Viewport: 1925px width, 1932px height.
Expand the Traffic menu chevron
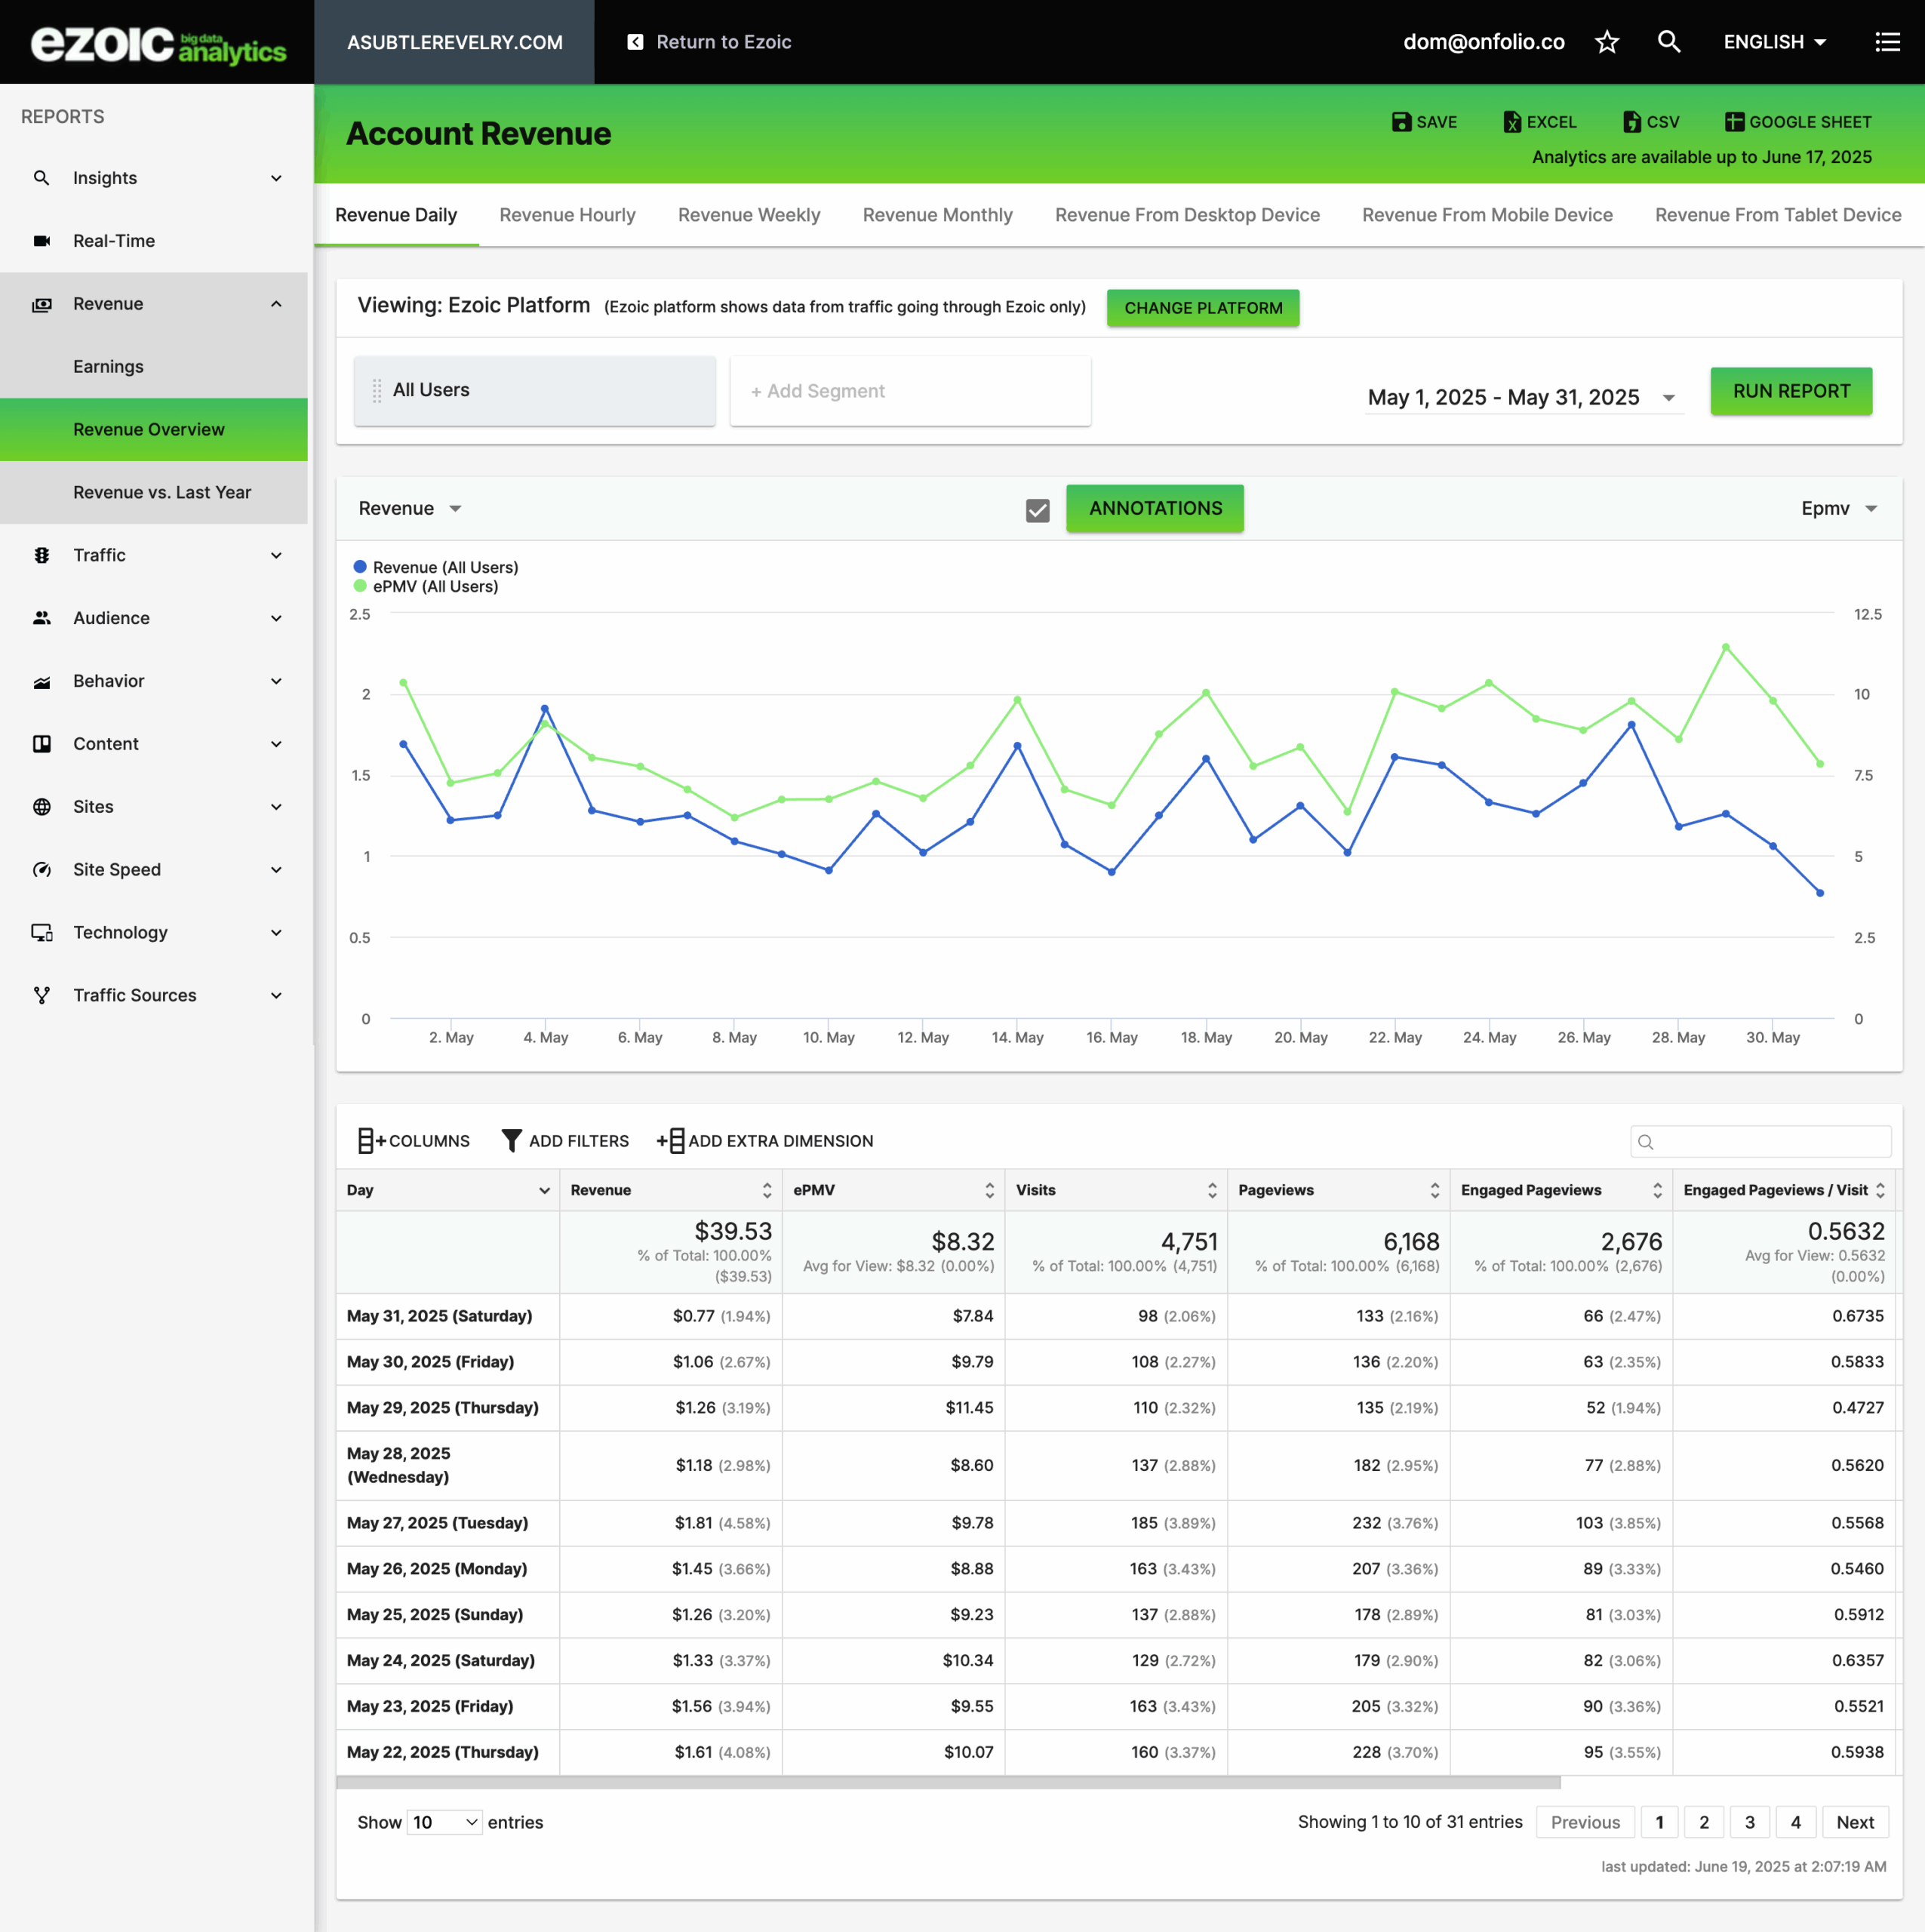click(276, 555)
